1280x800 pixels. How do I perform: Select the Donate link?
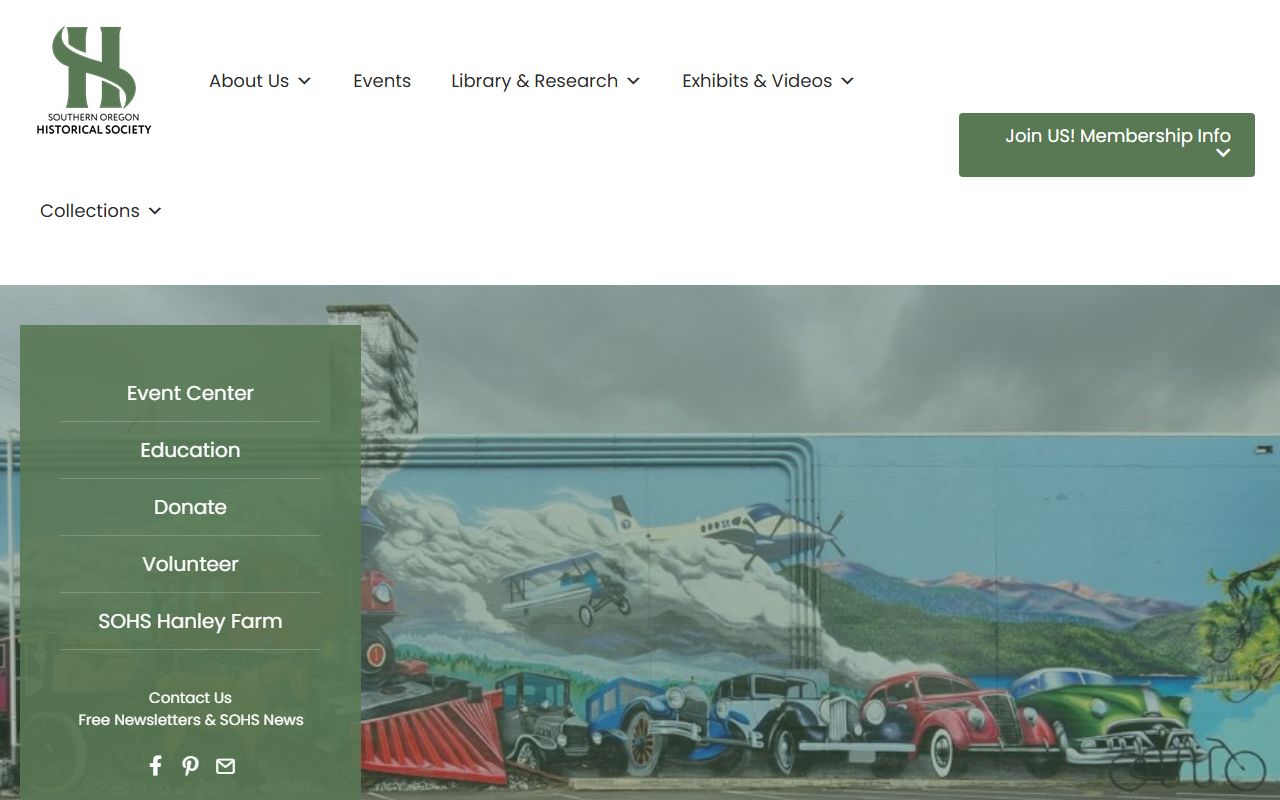pos(190,507)
